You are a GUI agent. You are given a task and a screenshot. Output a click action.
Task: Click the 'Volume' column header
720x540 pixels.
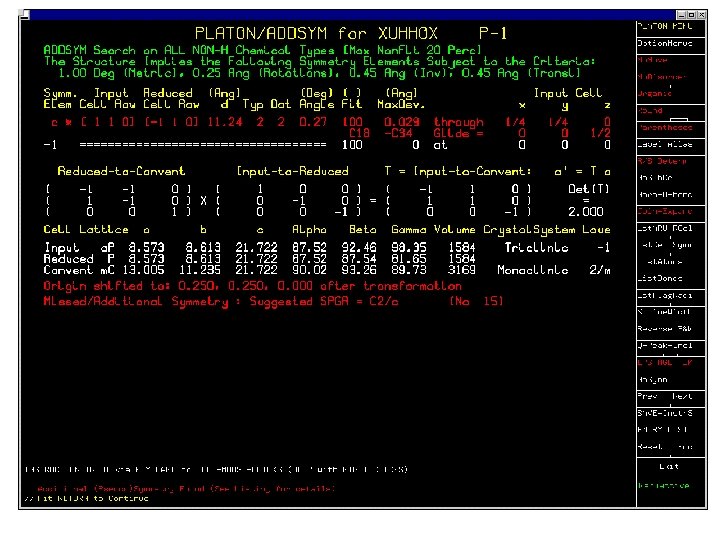click(455, 230)
